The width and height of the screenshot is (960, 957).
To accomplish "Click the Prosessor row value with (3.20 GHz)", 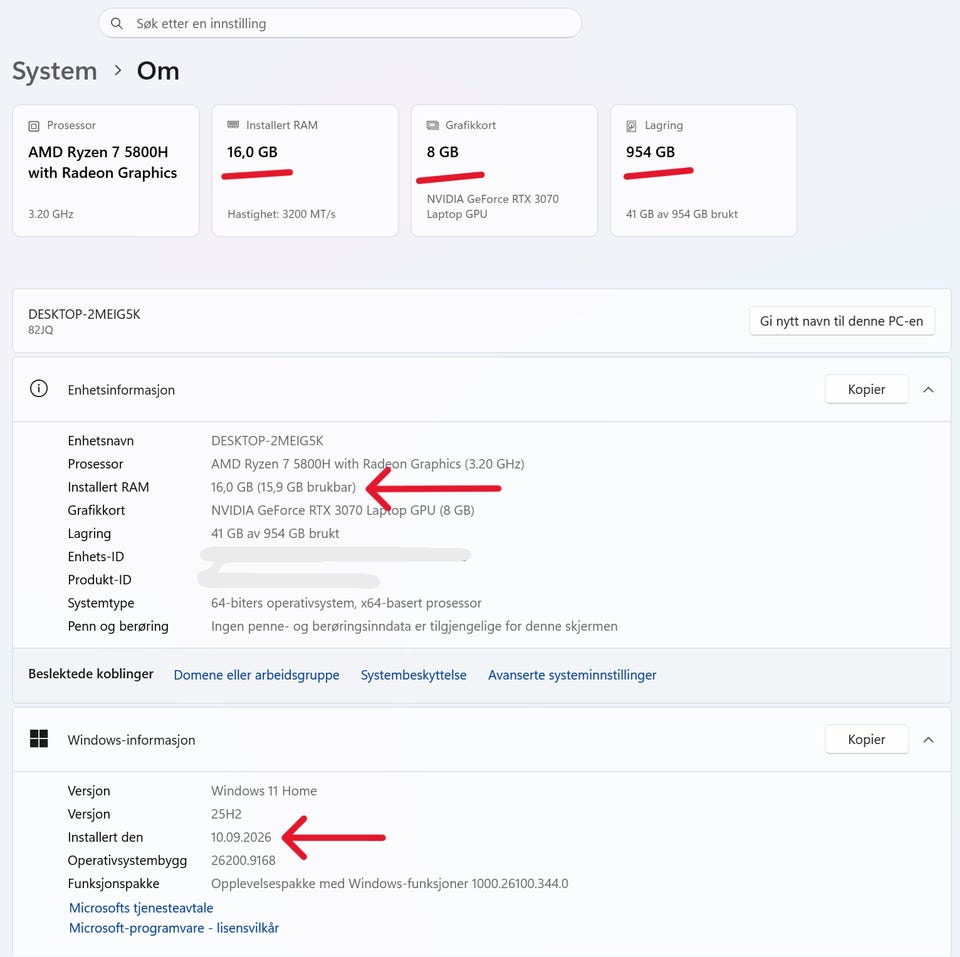I will click(x=367, y=464).
